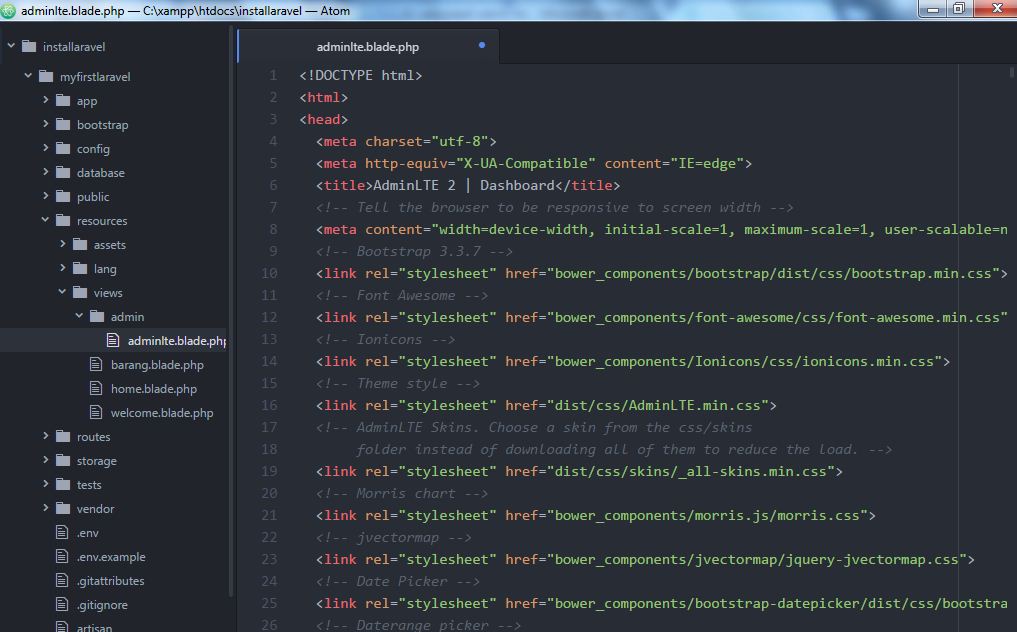Expand the assets folder chevron
The width and height of the screenshot is (1017, 632).
(62, 244)
